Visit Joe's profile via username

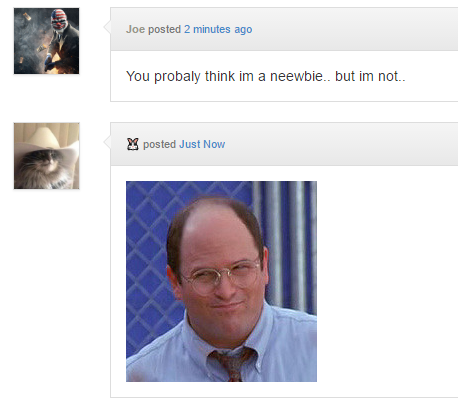(x=135, y=29)
